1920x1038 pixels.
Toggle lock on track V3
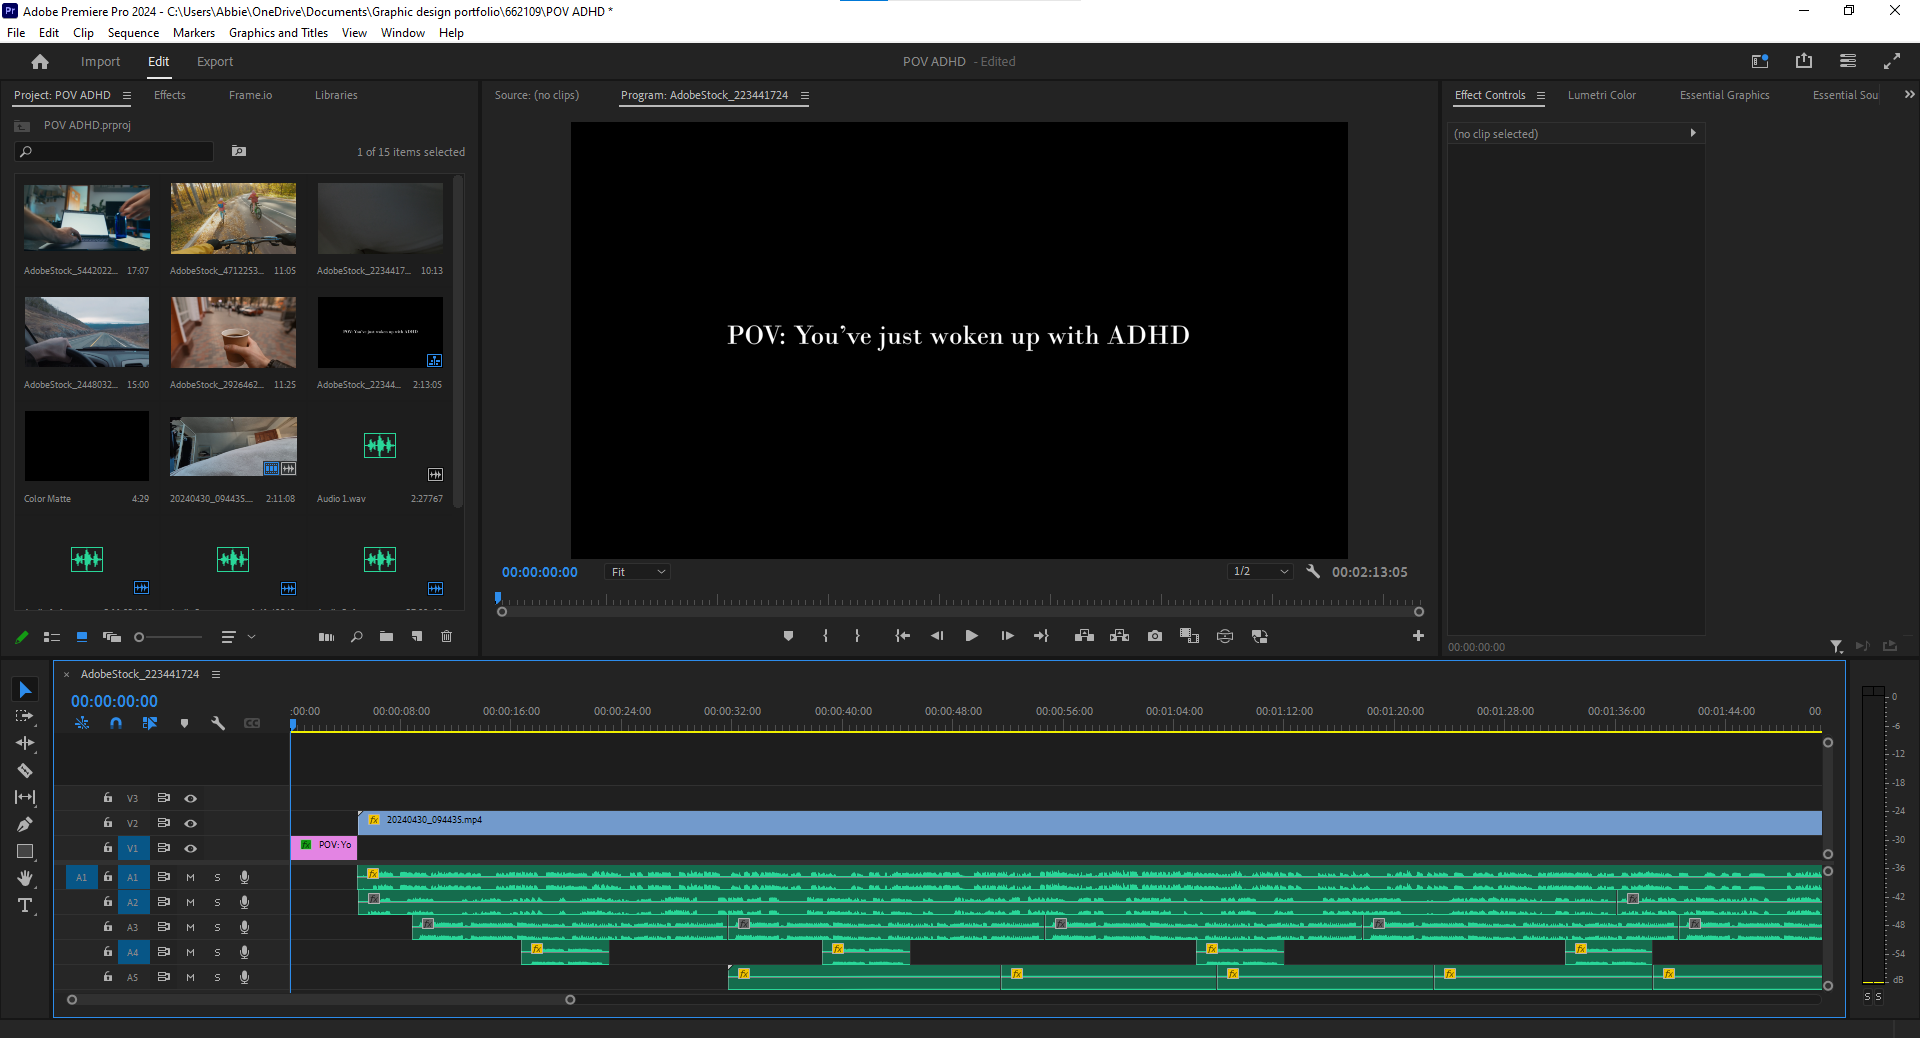click(108, 798)
